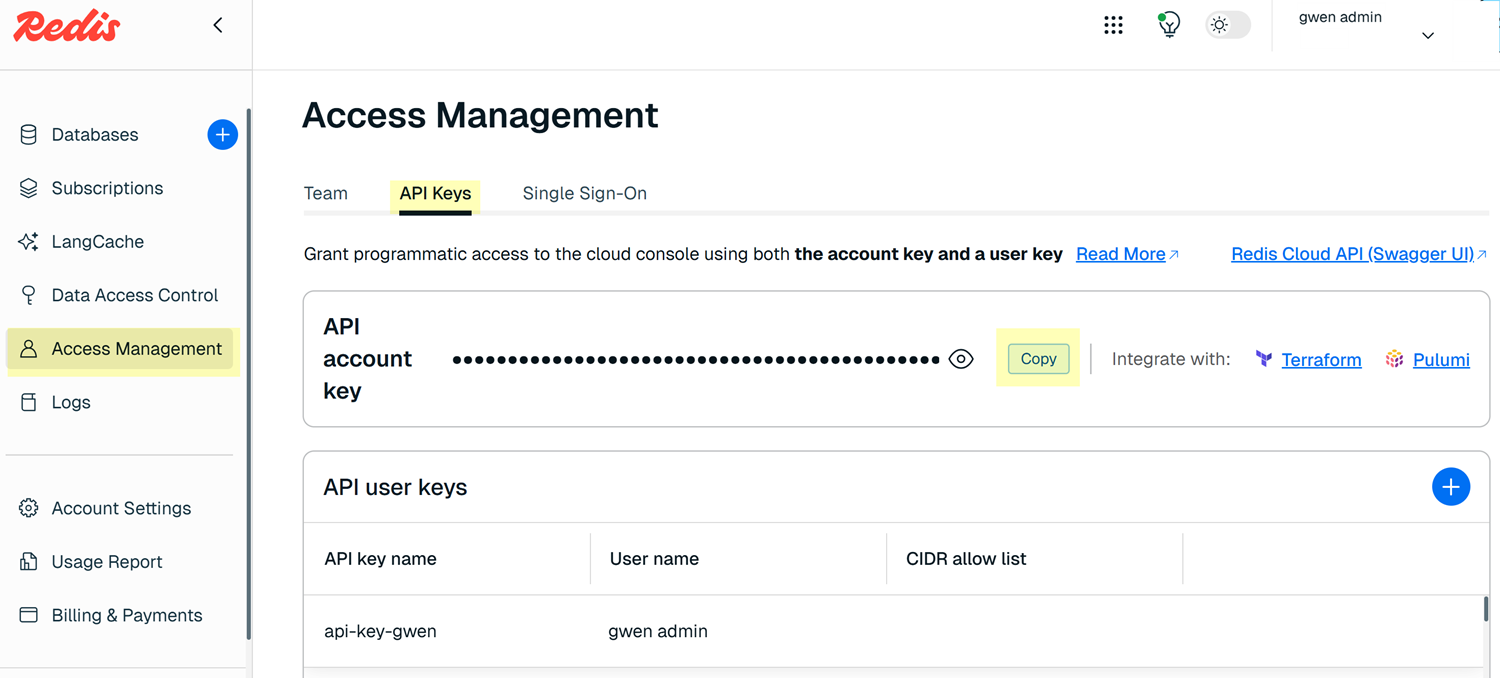Expand the gwen admin user menu

pos(1427,35)
